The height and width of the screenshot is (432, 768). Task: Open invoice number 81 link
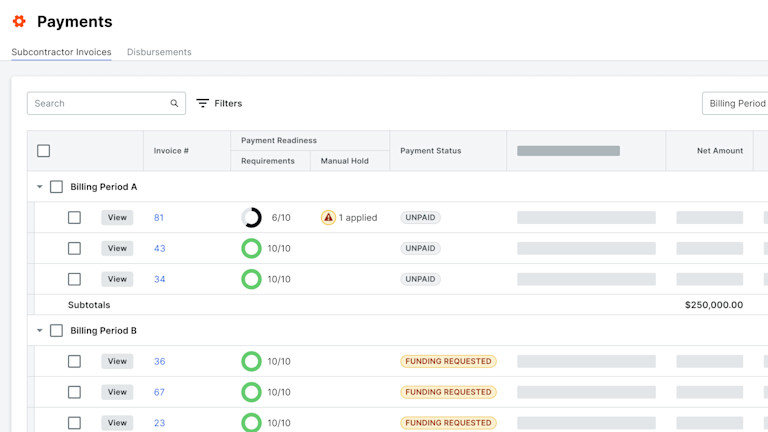click(x=159, y=217)
